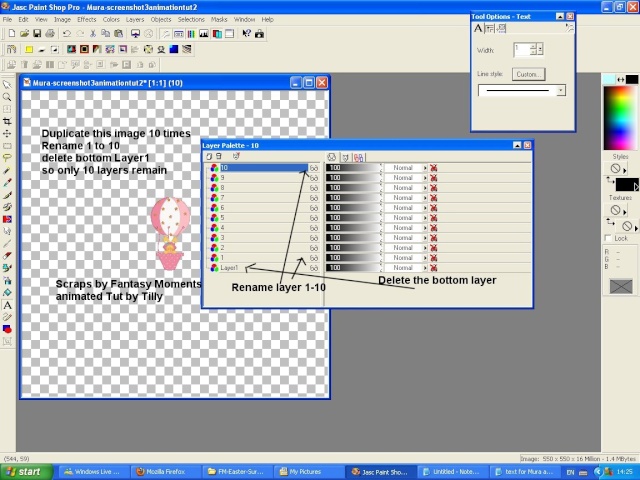The height and width of the screenshot is (480, 640).
Task: Click the Windows start button
Action: 27,472
